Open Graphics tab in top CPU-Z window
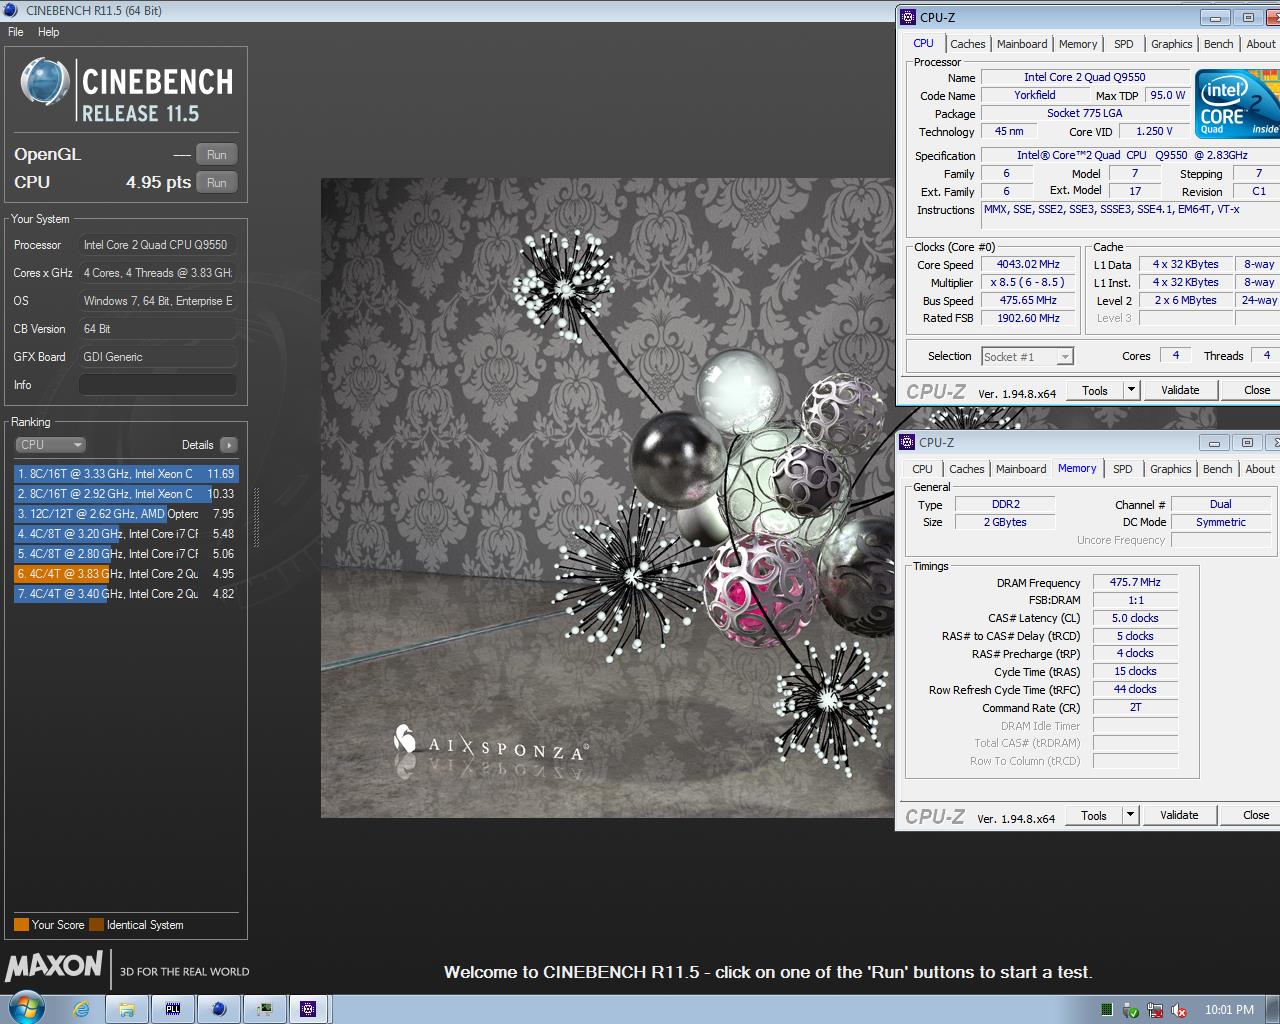Image resolution: width=1280 pixels, height=1024 pixels. 1172,44
